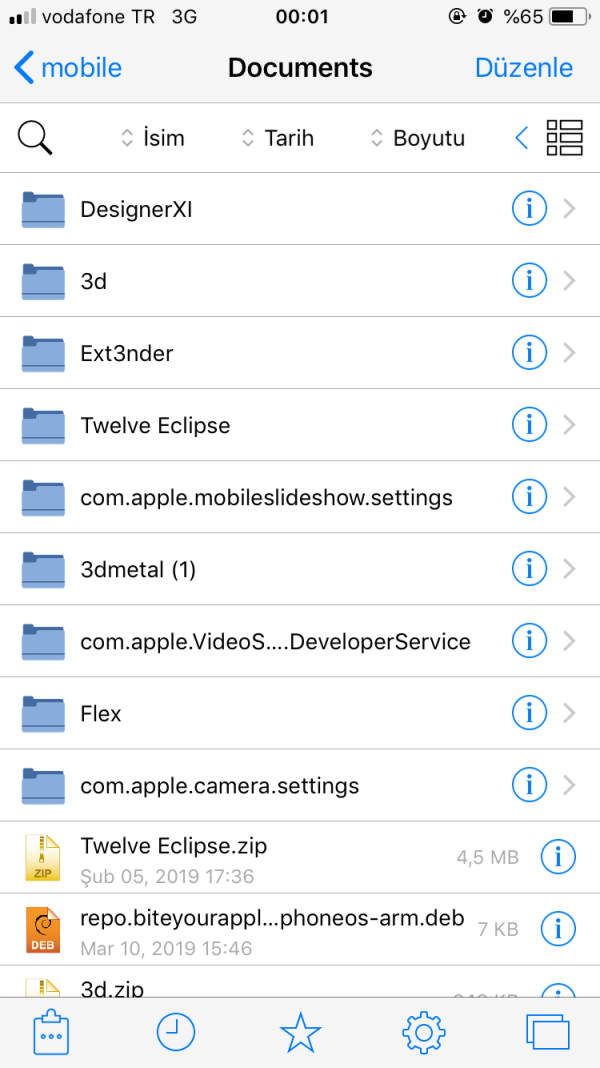Tap Düzenle to edit the file list
Screen dimensions: 600x1068
point(524,68)
